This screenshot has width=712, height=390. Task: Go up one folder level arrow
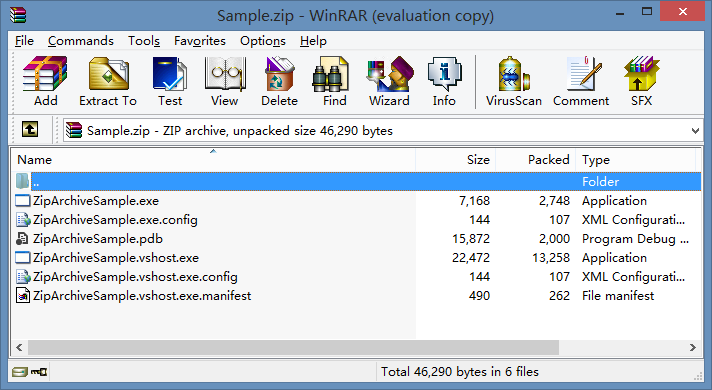click(x=30, y=130)
